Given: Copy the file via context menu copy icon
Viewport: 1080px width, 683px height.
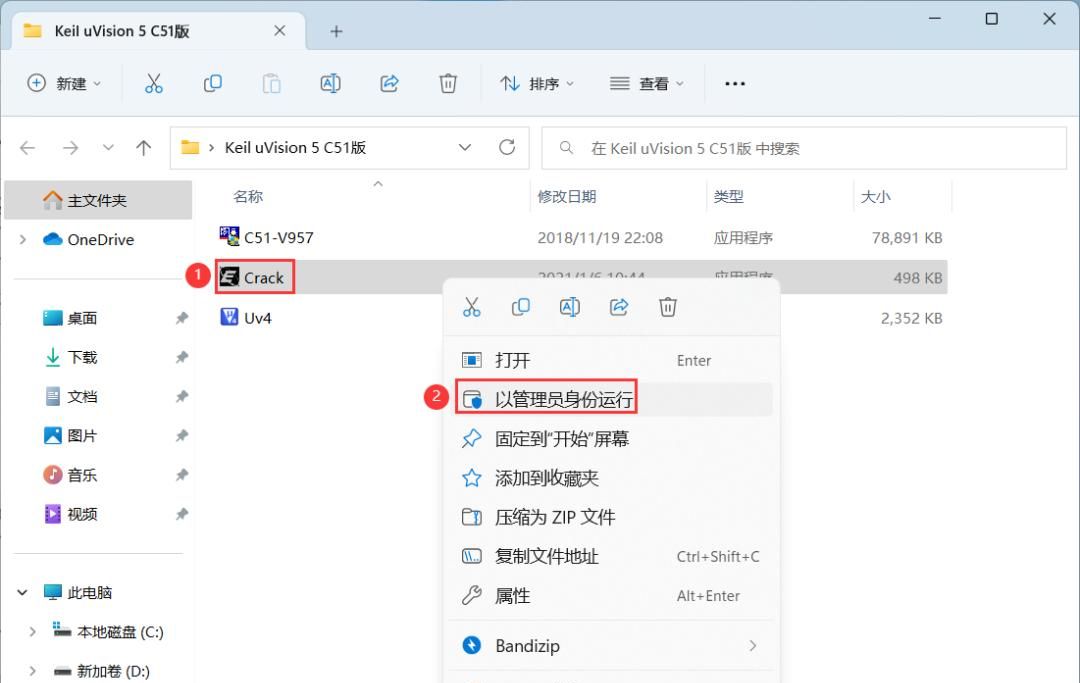Looking at the screenshot, I should [521, 307].
